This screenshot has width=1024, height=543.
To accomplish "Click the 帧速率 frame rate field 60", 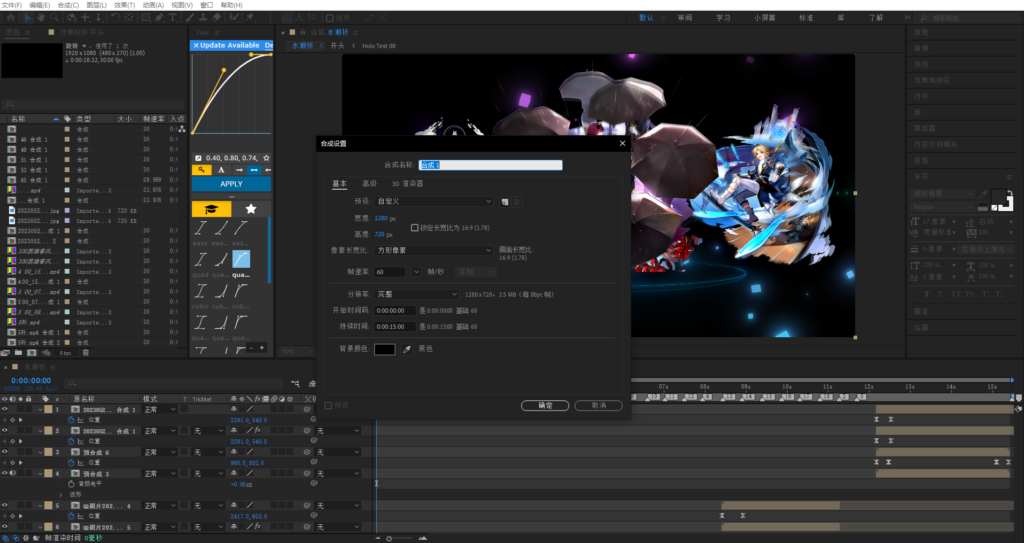I will pyautogui.click(x=390, y=272).
